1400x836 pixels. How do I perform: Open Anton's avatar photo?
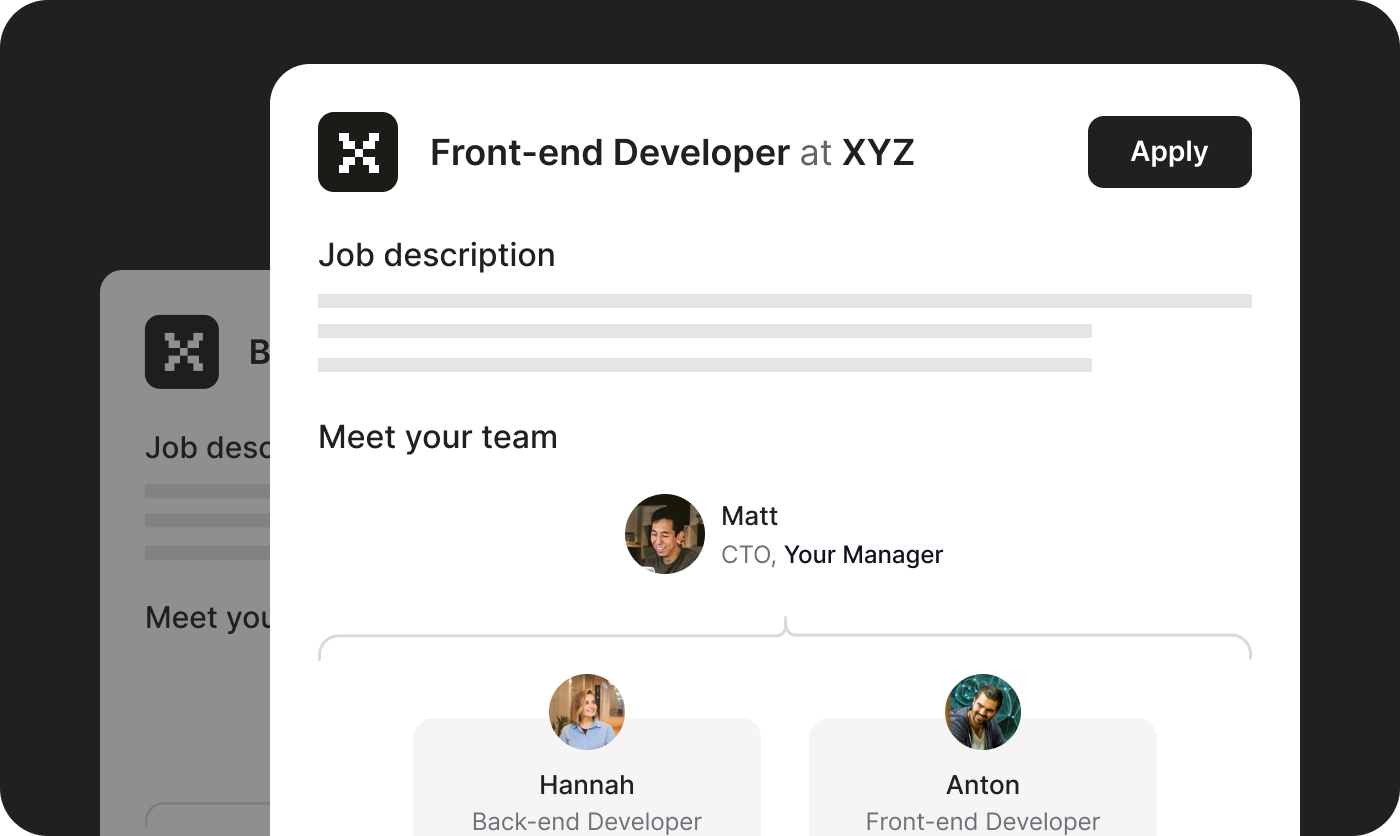click(x=983, y=712)
